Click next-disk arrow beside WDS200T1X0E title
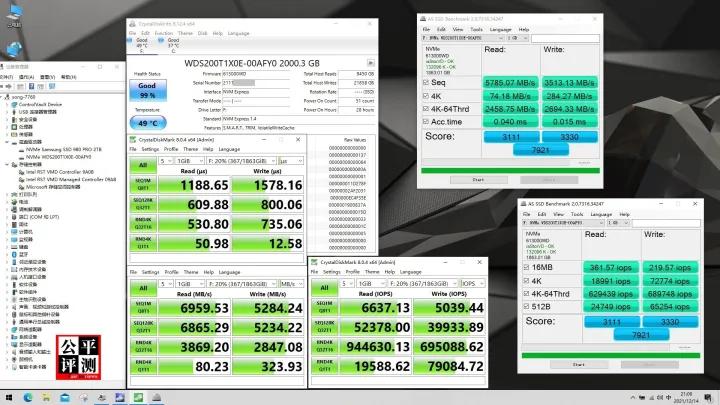 [371, 63]
